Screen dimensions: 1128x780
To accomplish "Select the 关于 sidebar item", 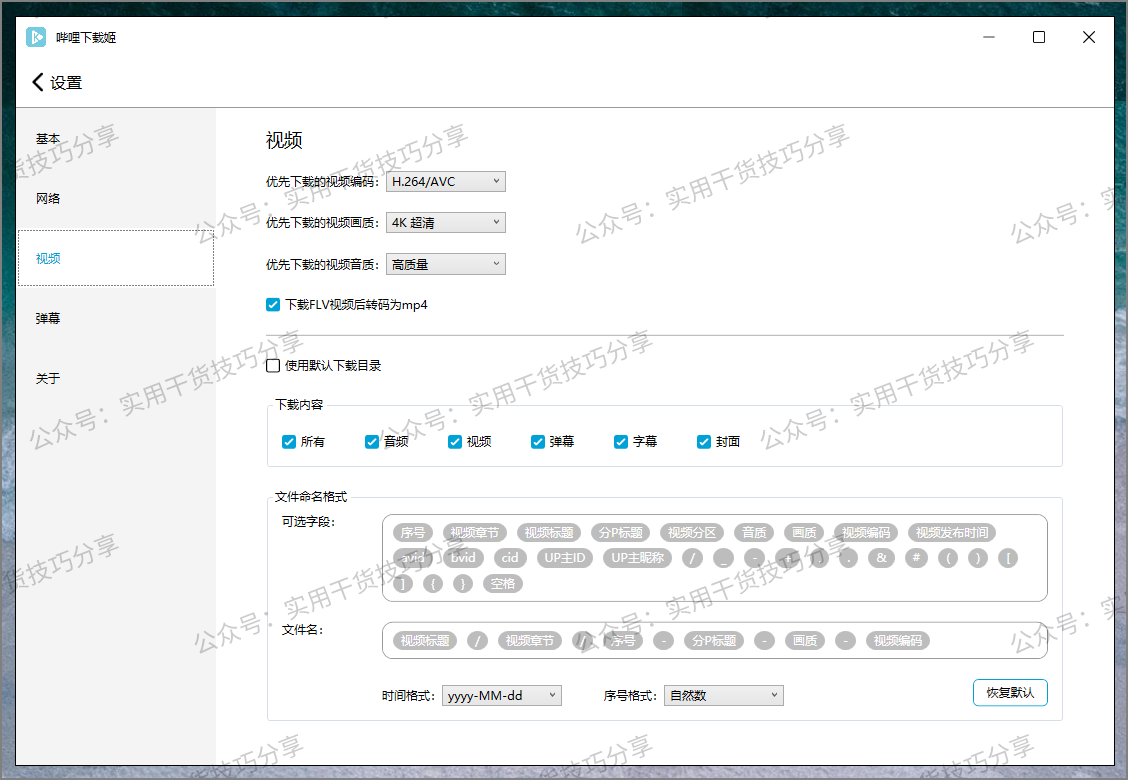I will pos(48,378).
